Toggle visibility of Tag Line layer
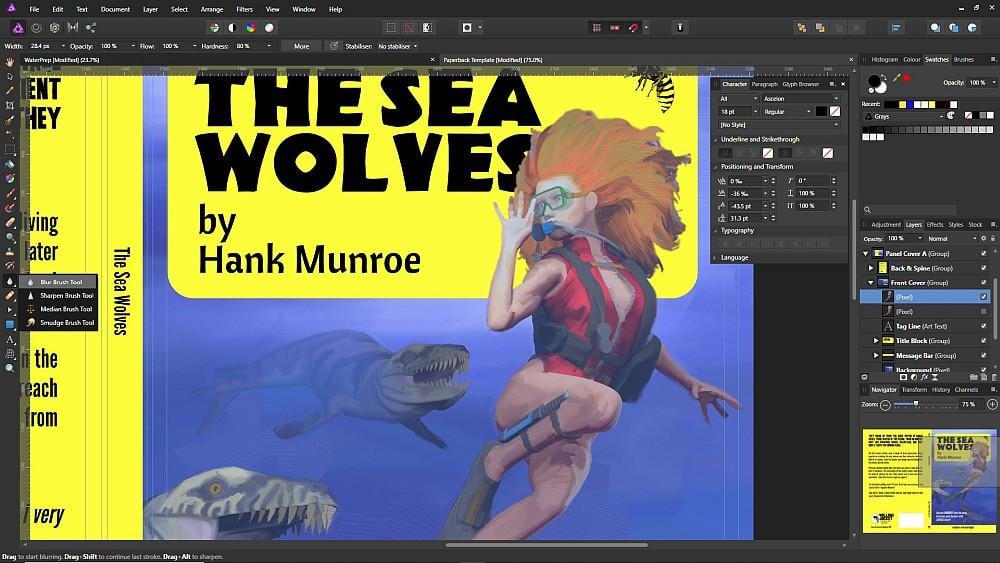Screen dimensions: 1000x563 pyautogui.click(x=983, y=326)
